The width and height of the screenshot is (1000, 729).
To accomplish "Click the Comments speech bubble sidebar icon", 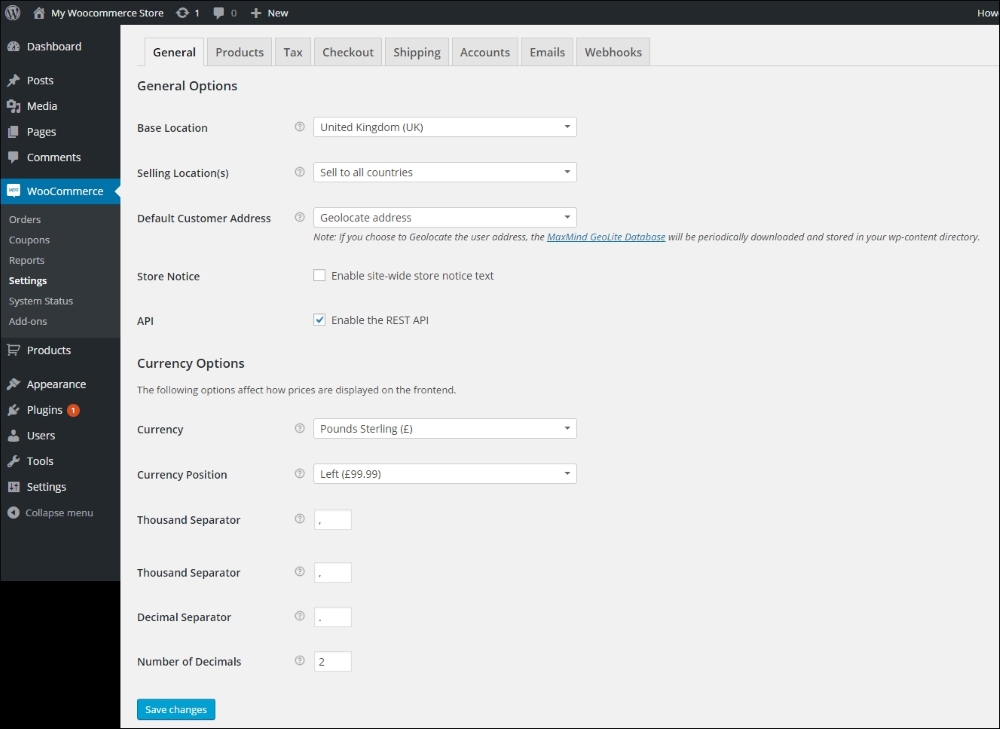I will [13, 157].
